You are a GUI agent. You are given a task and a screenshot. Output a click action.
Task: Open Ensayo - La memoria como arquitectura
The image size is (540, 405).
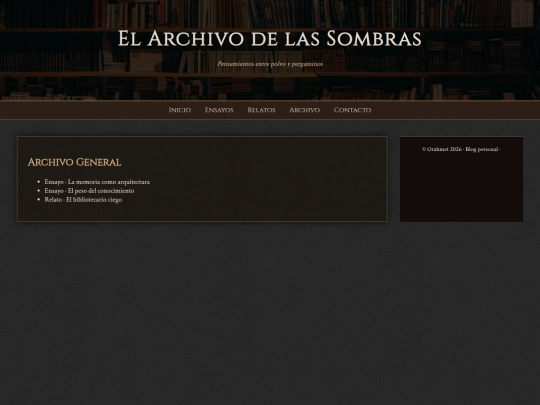(97, 182)
